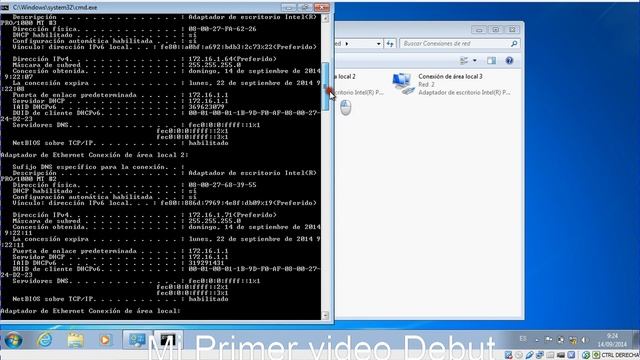Click the Show Desktop button on the taskbar

[636, 340]
